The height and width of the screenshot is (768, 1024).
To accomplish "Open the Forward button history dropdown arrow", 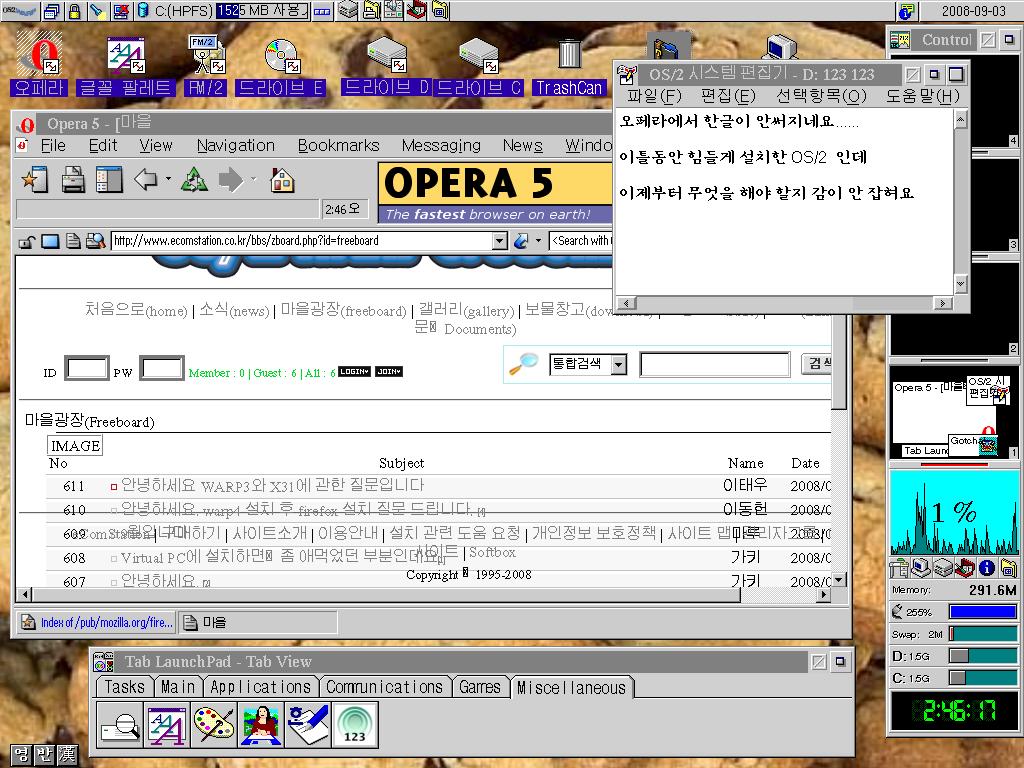I will [x=253, y=179].
